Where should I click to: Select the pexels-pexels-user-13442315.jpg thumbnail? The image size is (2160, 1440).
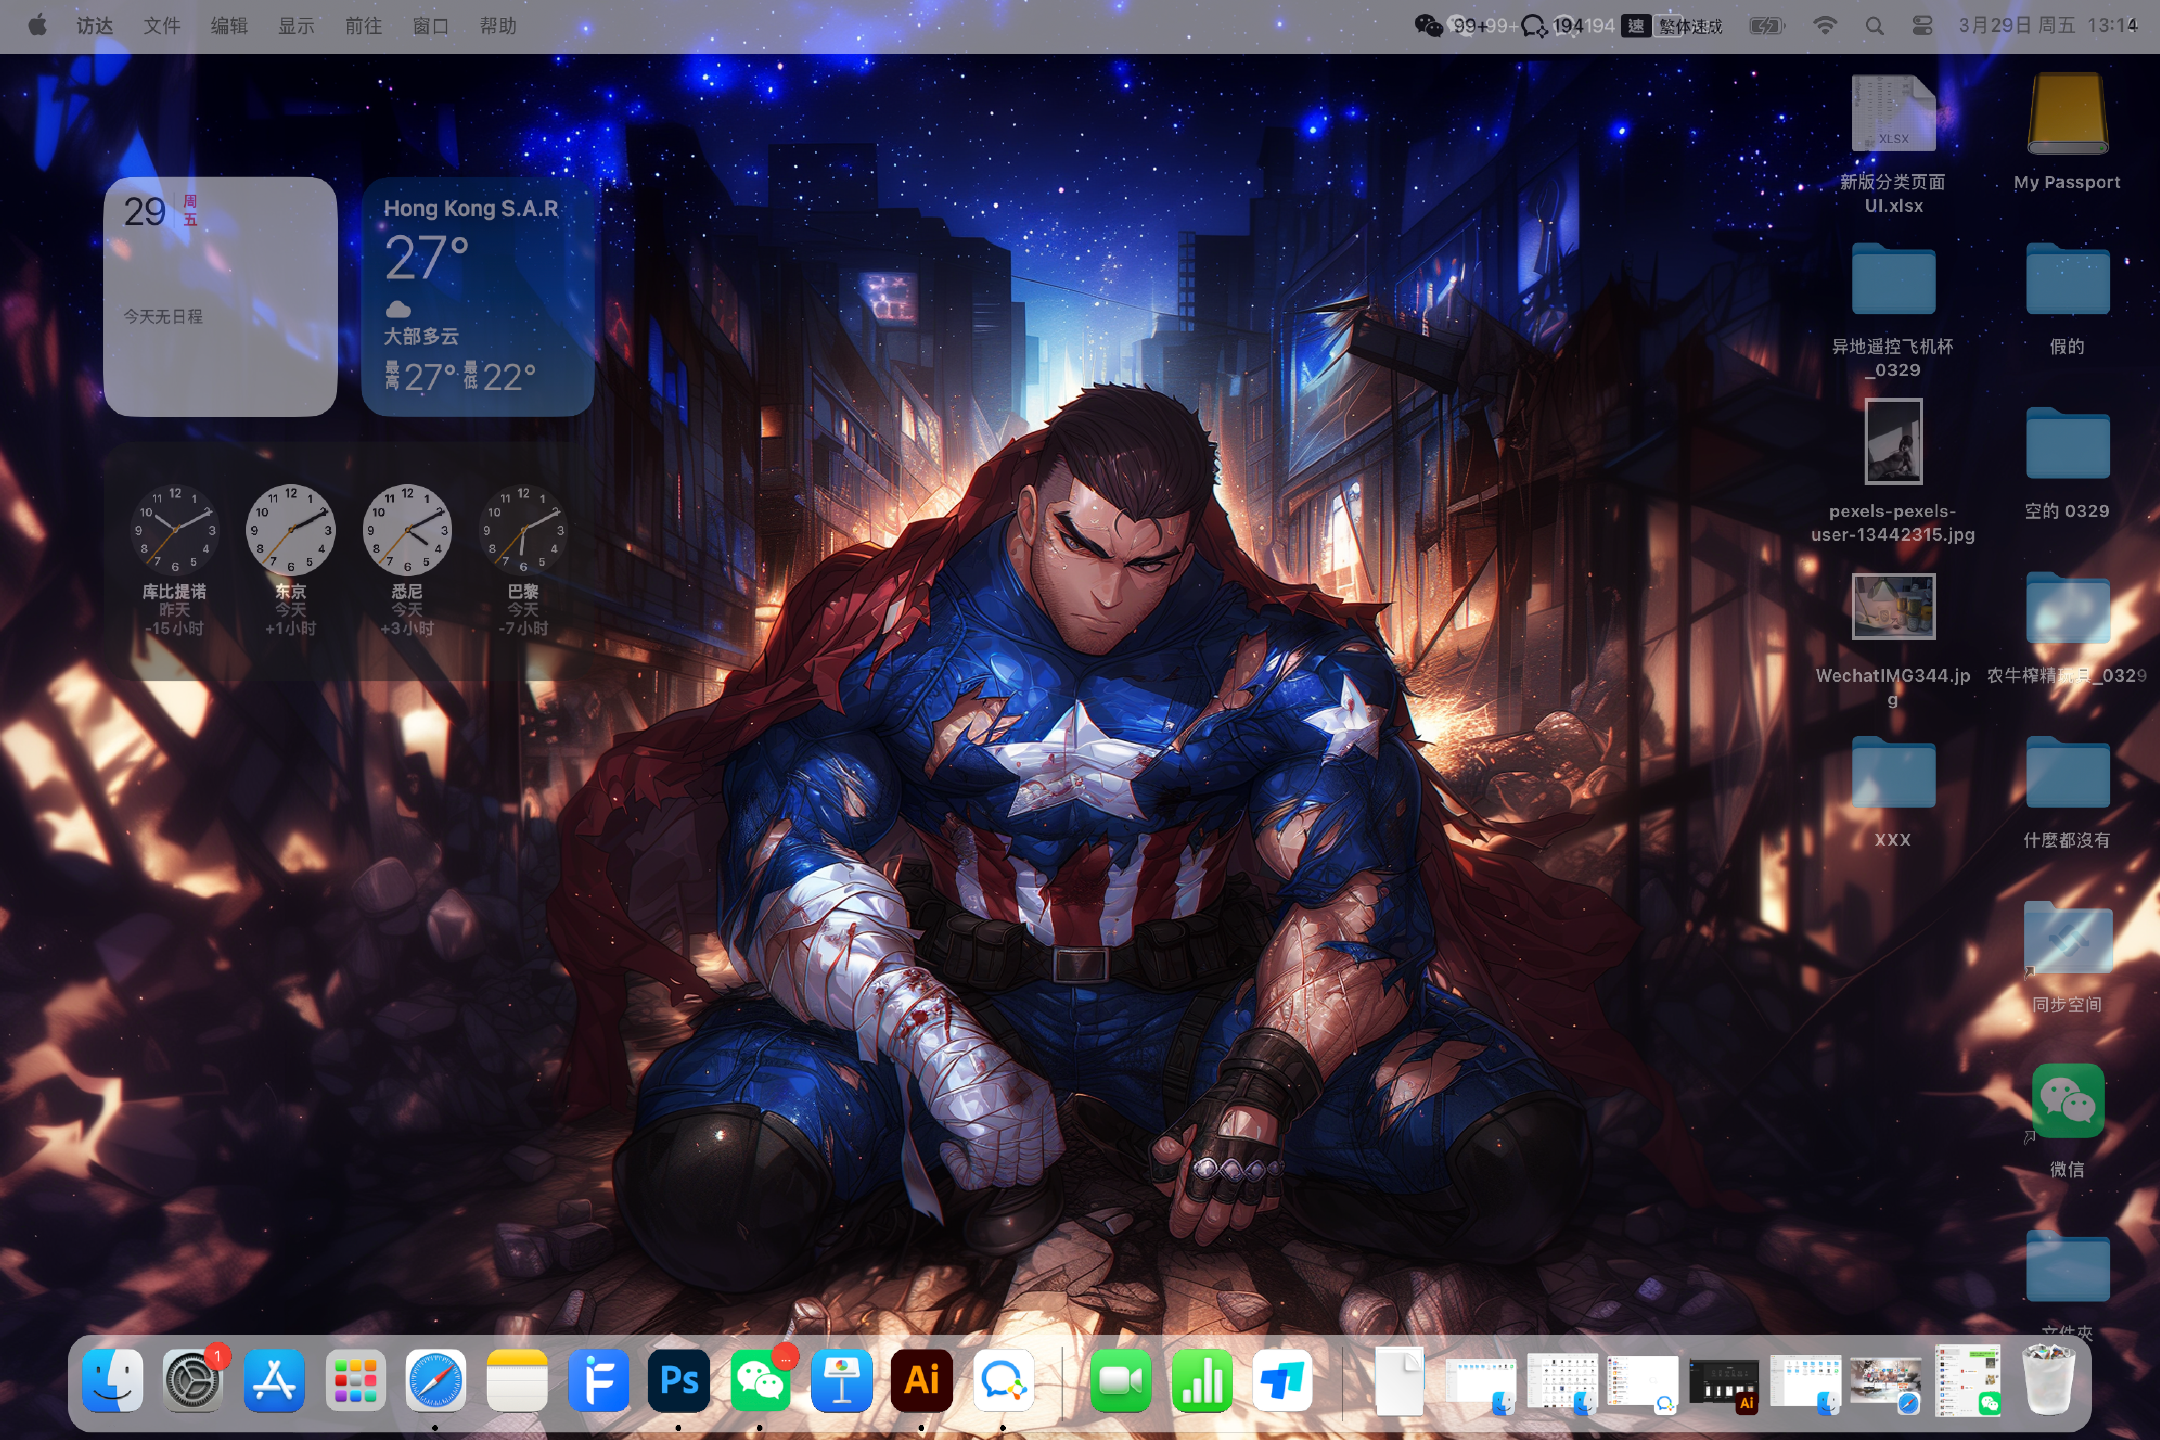click(x=1893, y=442)
